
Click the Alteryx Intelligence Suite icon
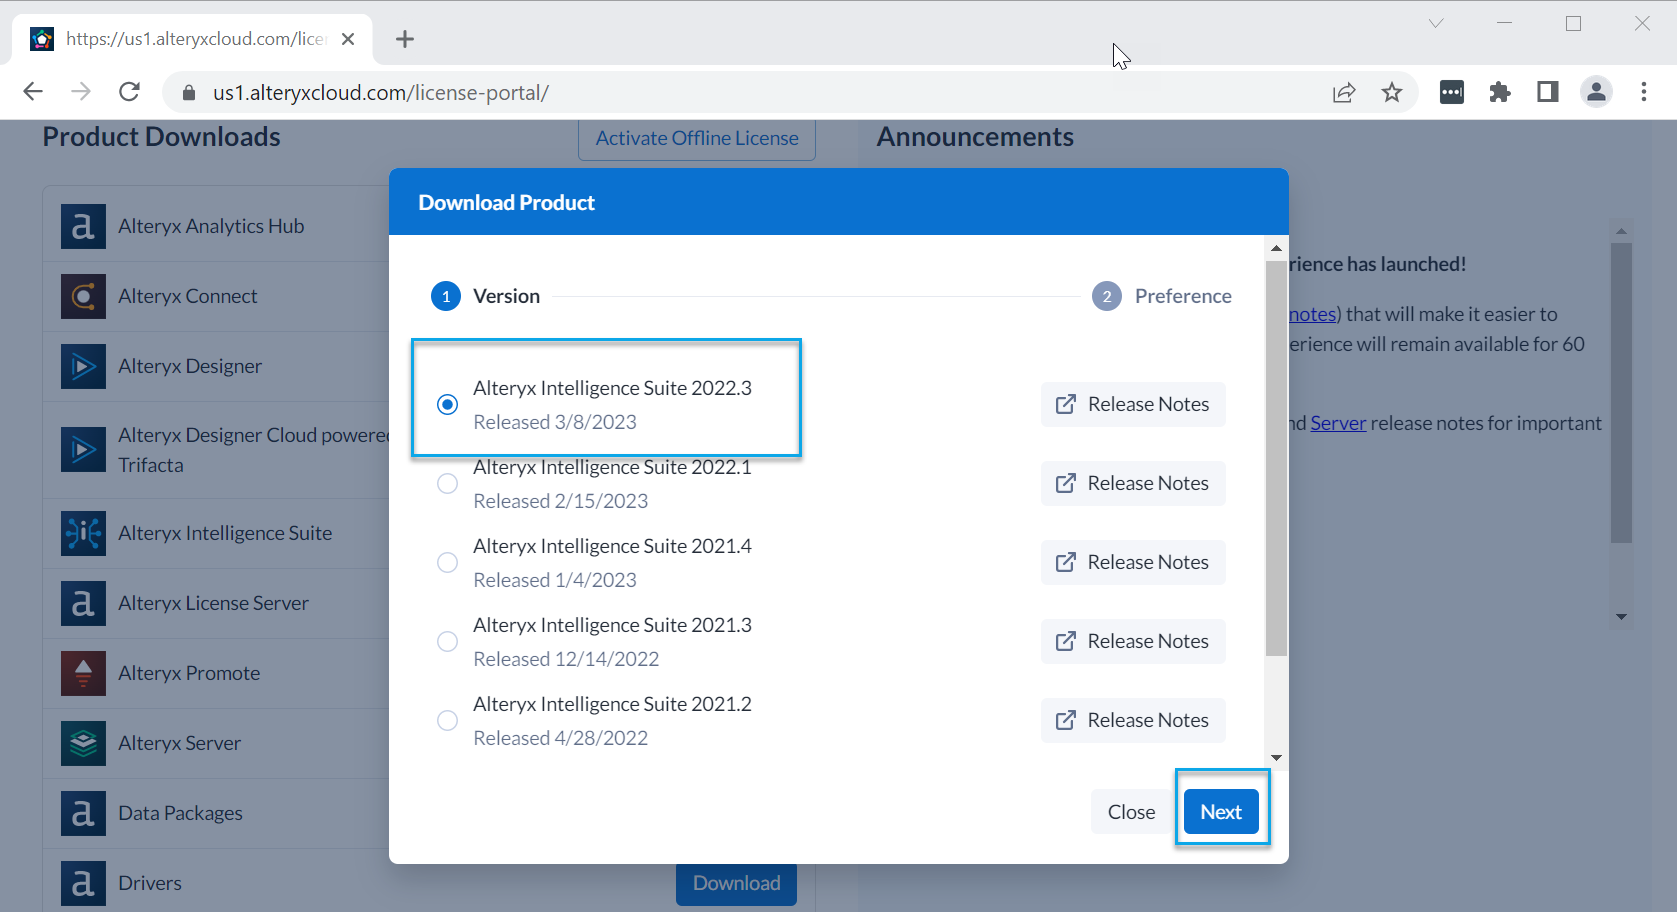pyautogui.click(x=83, y=533)
